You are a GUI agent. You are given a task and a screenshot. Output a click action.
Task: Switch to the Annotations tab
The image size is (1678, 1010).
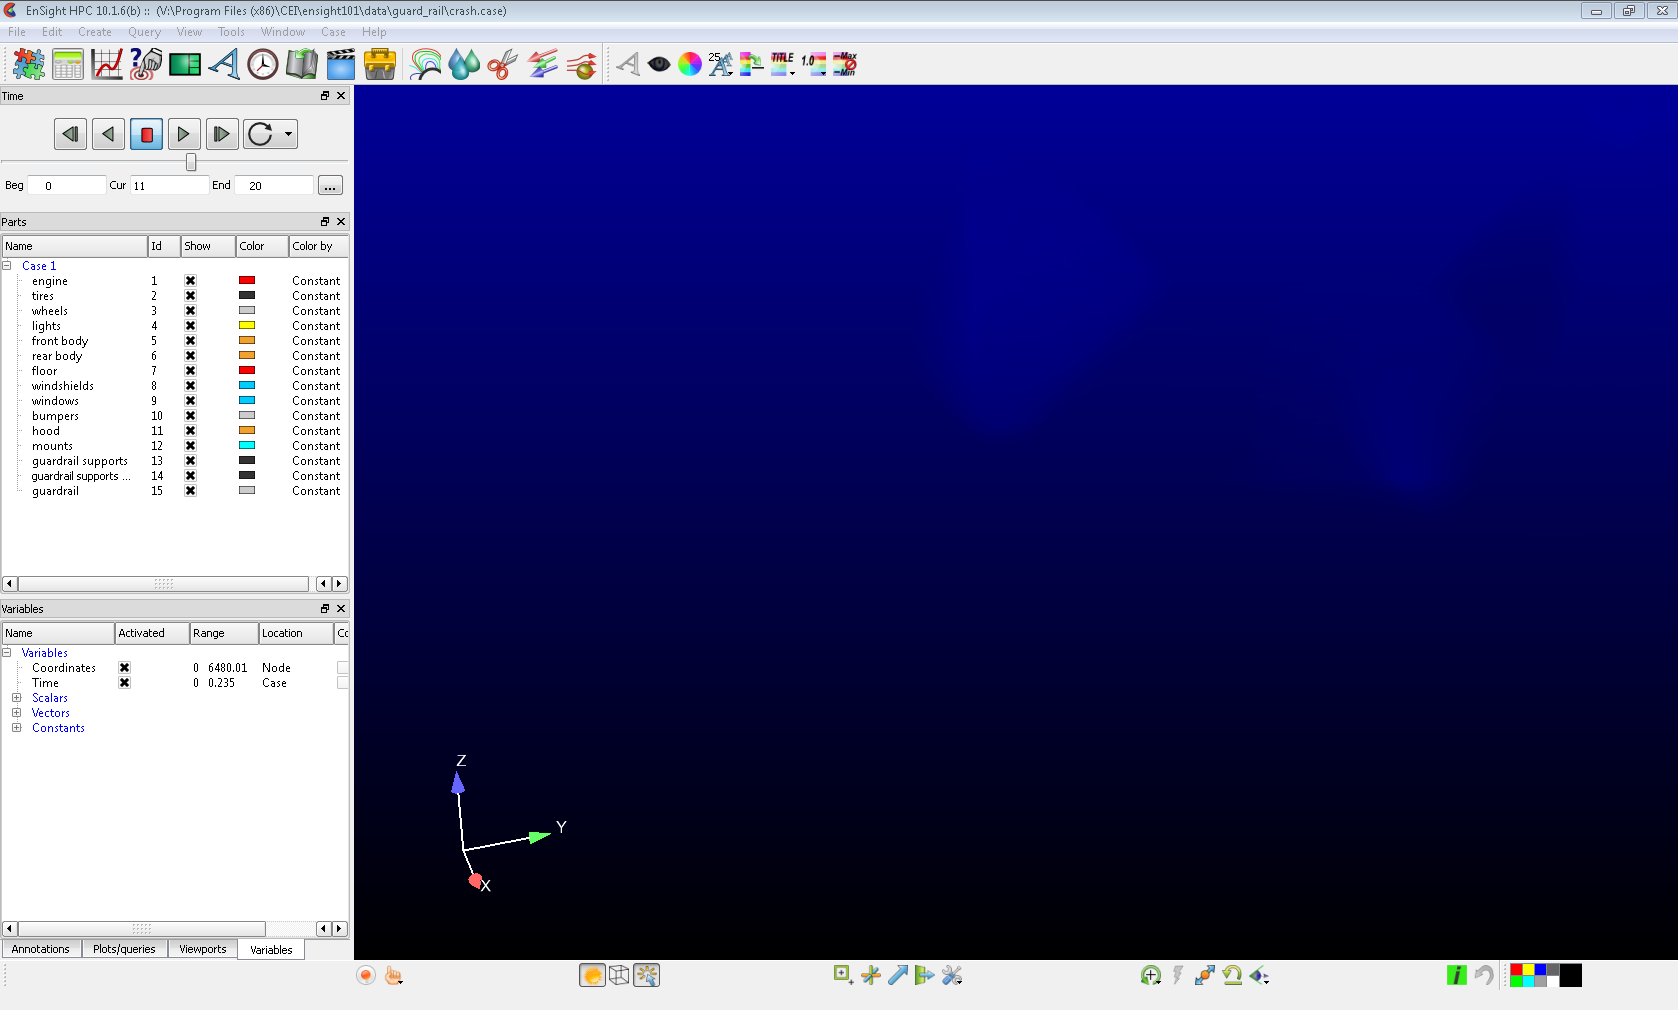[x=41, y=949]
